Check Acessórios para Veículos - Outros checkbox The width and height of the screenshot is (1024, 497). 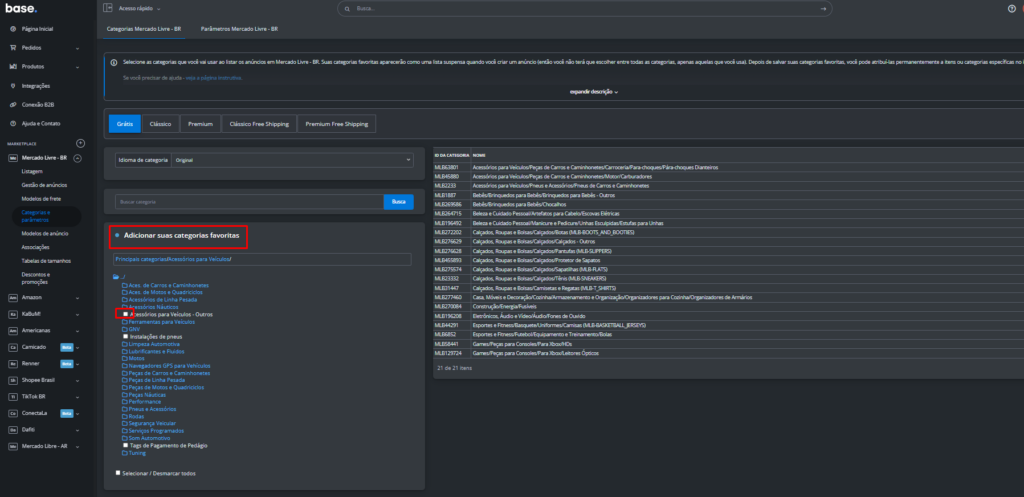pos(126,314)
